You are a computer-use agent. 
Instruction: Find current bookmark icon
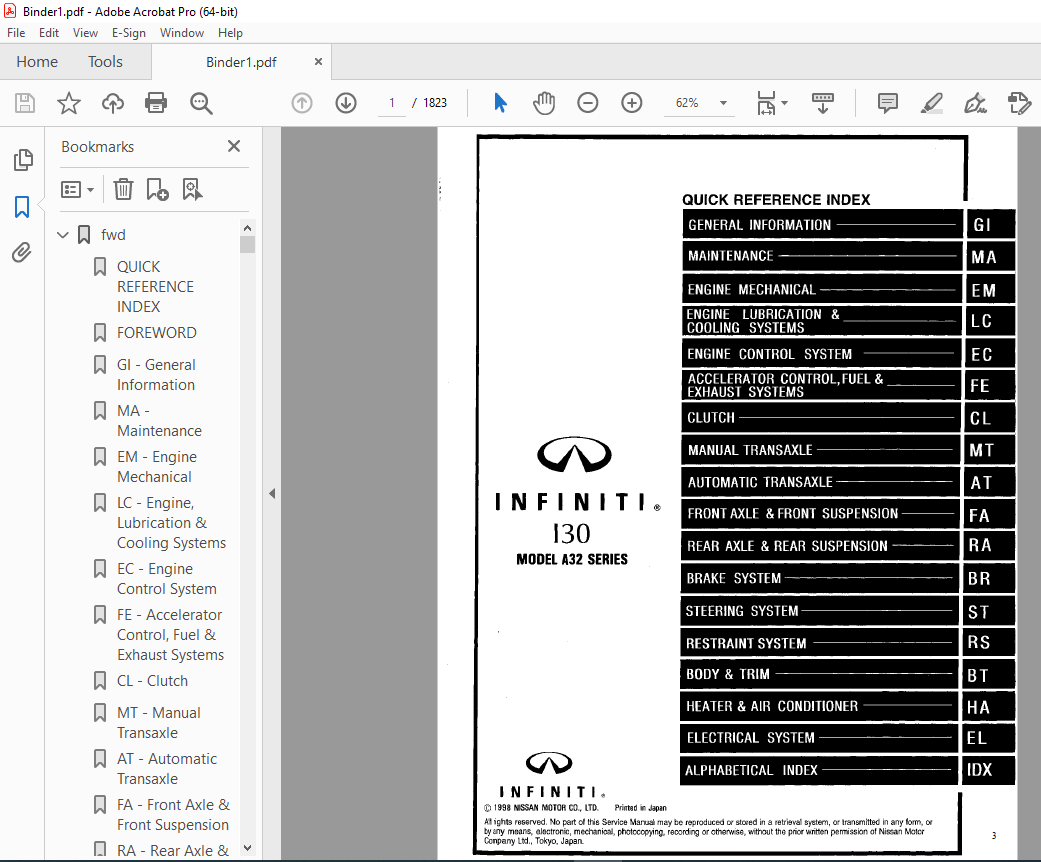(192, 190)
